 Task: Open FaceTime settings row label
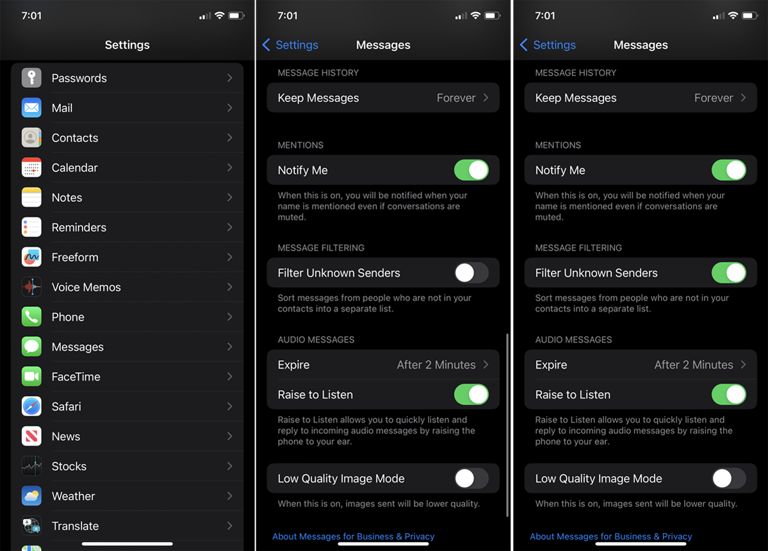[76, 377]
